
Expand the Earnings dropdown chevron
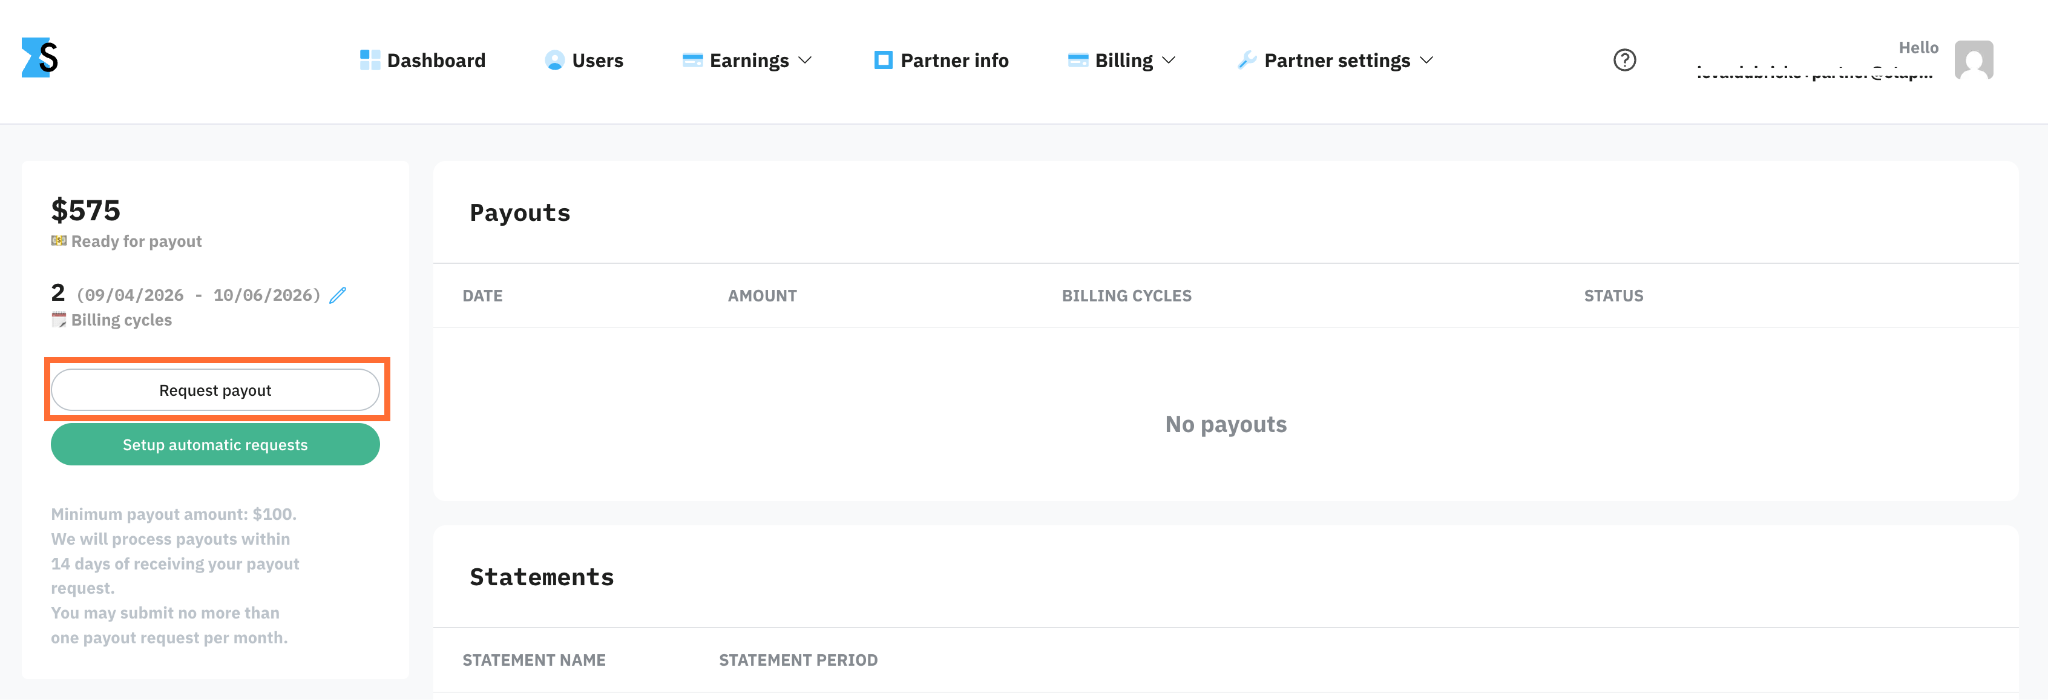click(x=805, y=60)
